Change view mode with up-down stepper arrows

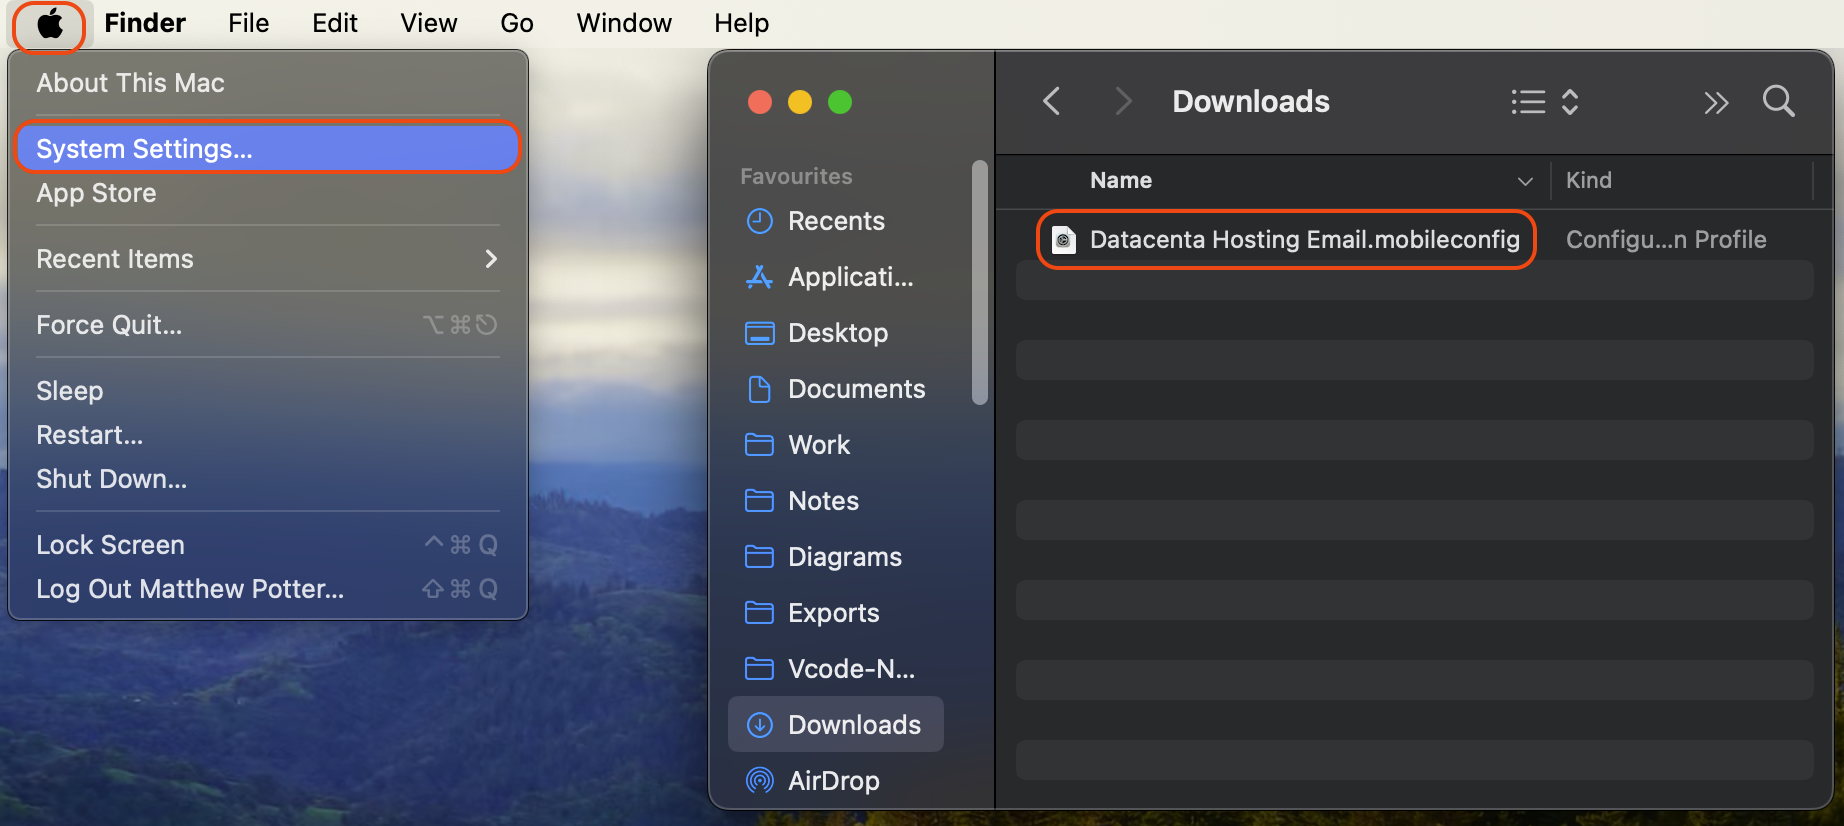tap(1570, 102)
